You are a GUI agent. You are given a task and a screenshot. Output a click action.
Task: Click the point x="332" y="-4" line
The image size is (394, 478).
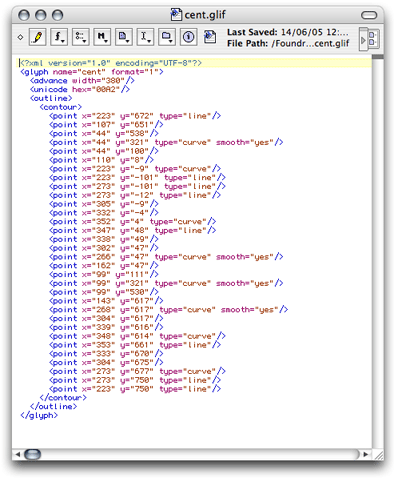coord(104,213)
